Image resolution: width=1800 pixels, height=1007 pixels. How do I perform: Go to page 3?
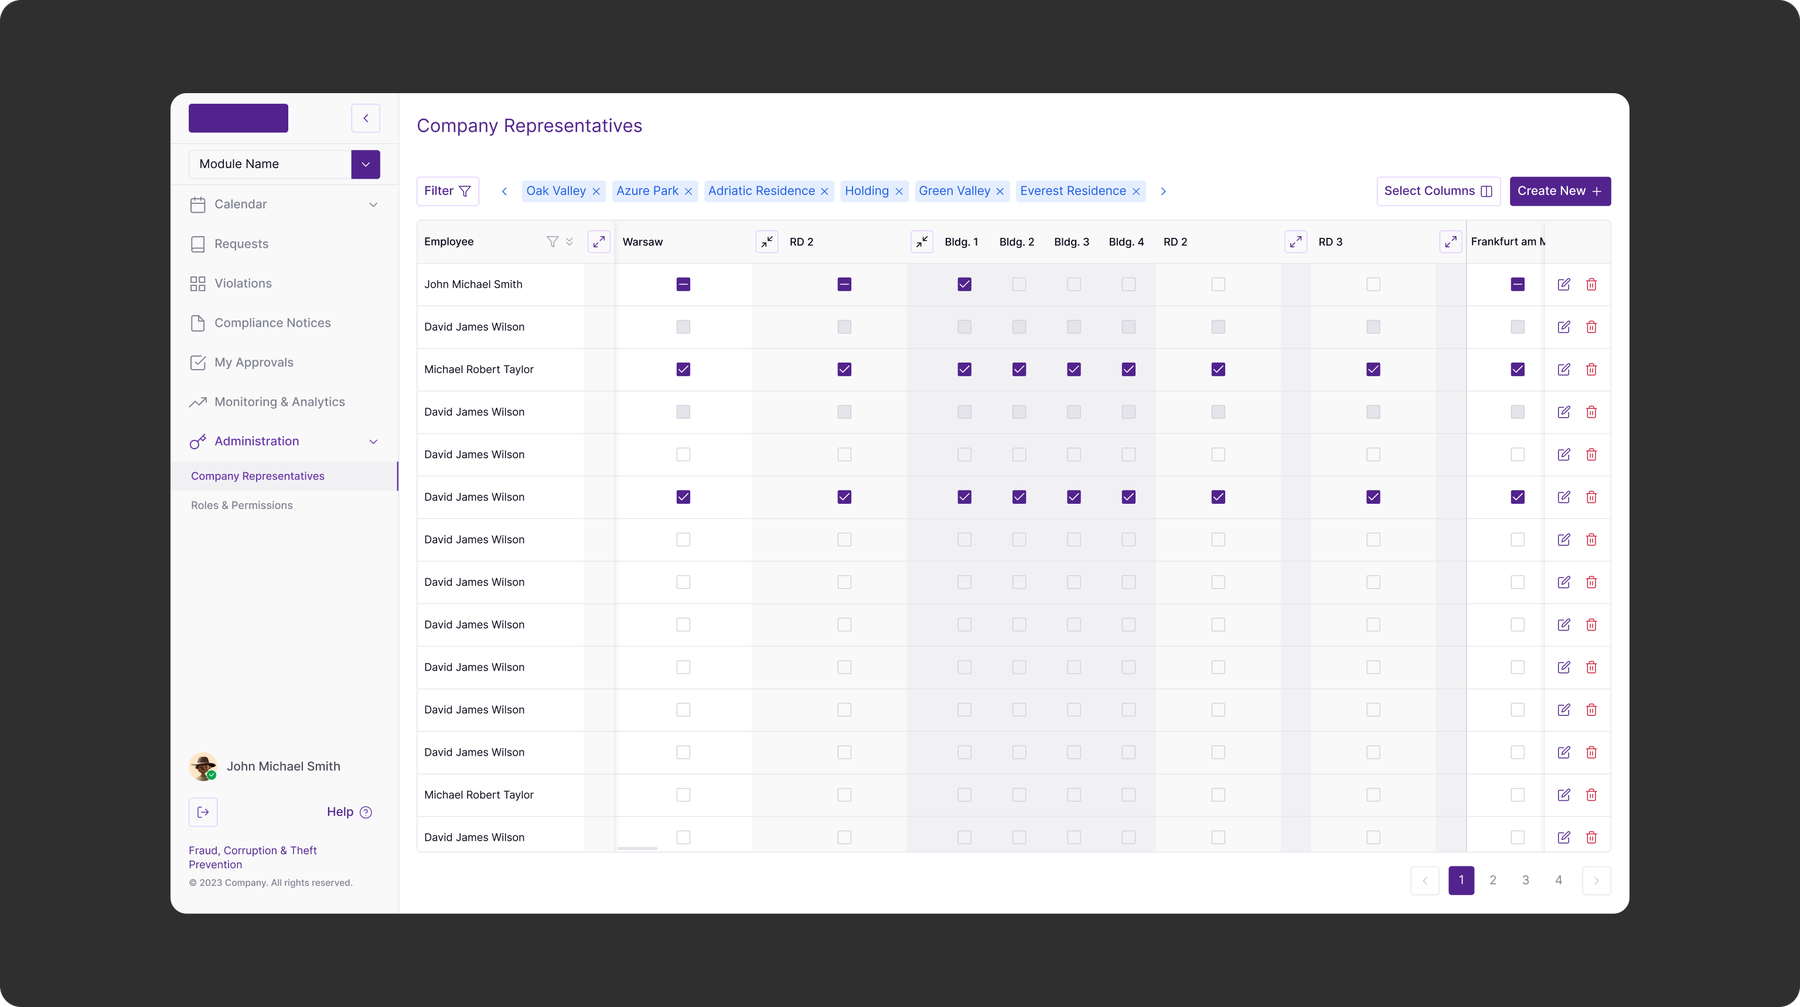[1525, 880]
